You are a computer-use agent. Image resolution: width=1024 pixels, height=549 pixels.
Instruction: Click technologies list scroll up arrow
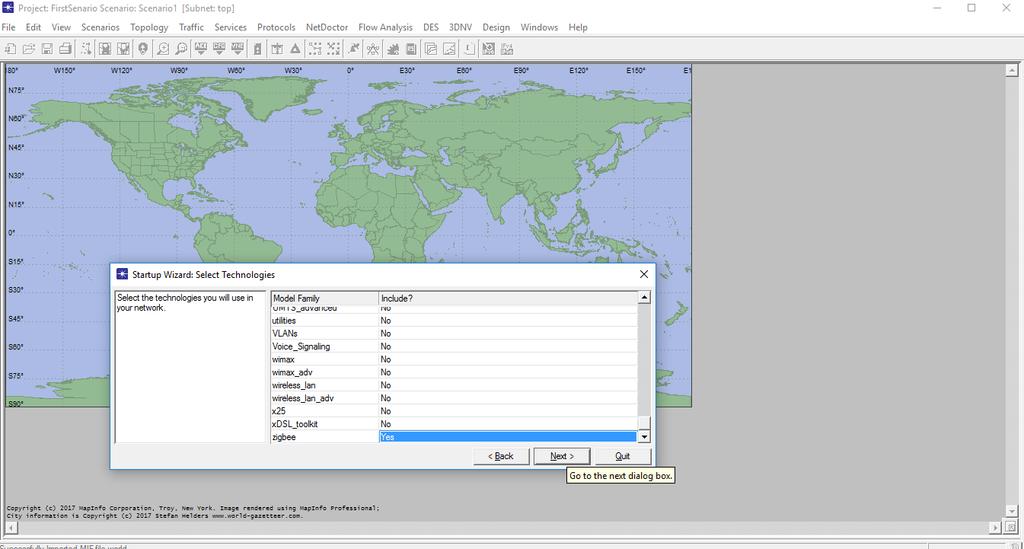point(645,298)
